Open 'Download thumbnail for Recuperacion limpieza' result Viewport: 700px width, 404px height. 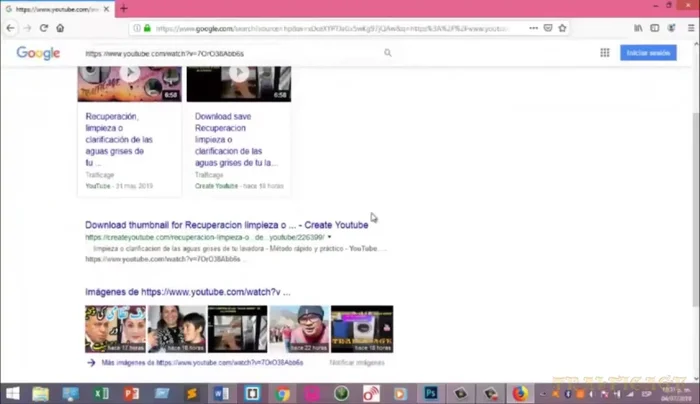tap(227, 225)
